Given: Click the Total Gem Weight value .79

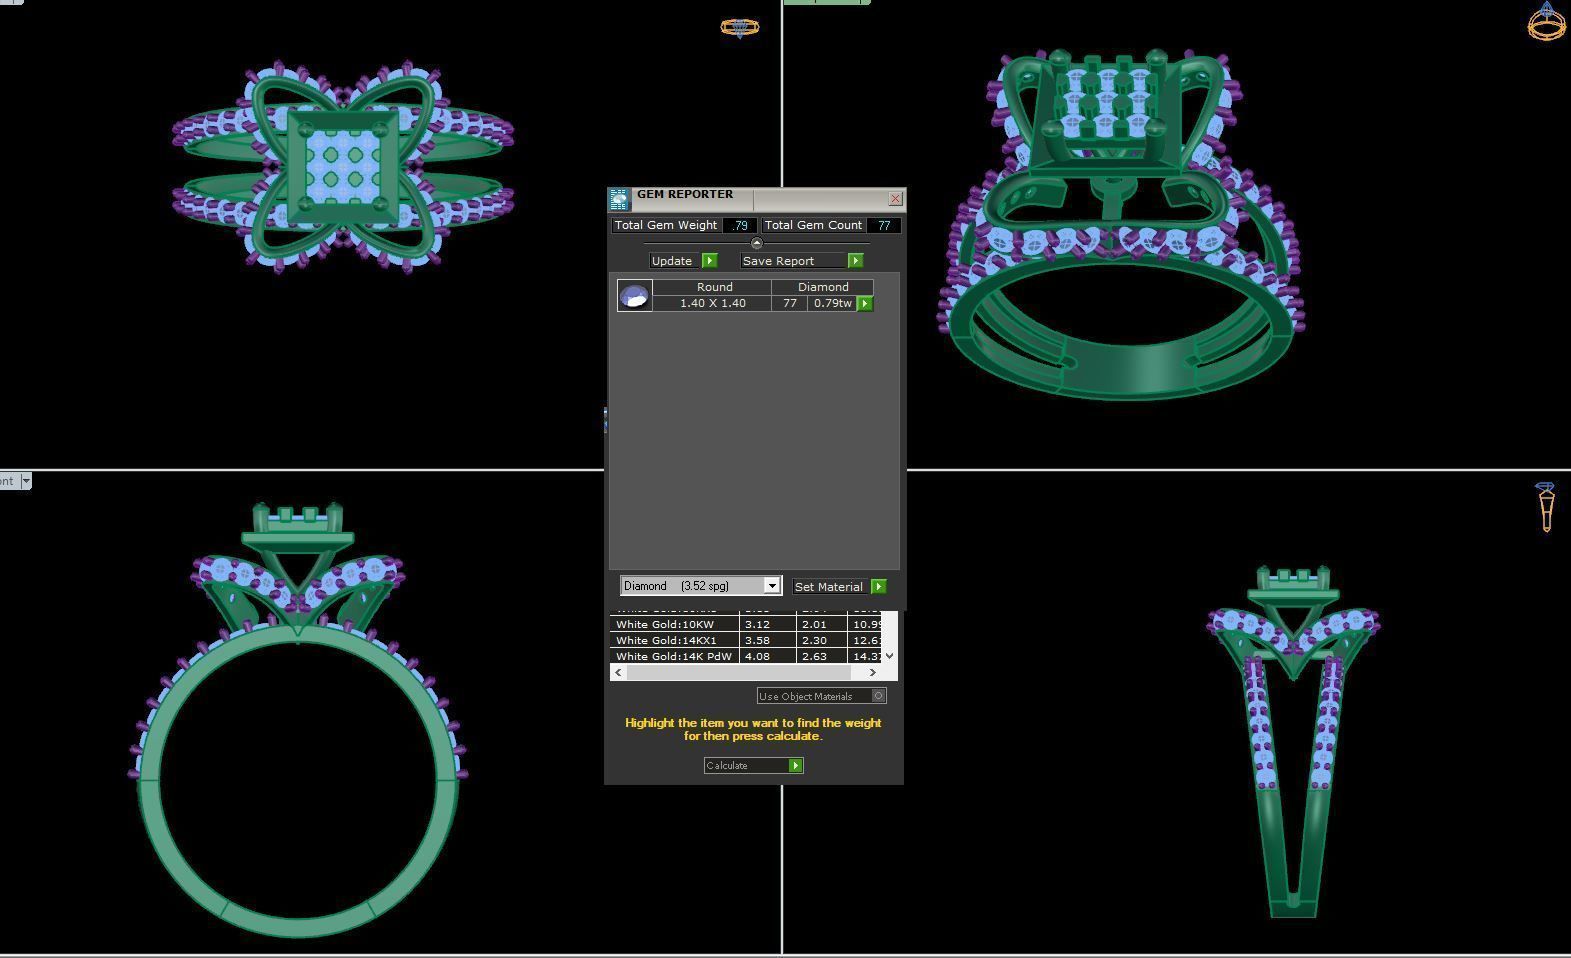Looking at the screenshot, I should click(740, 226).
